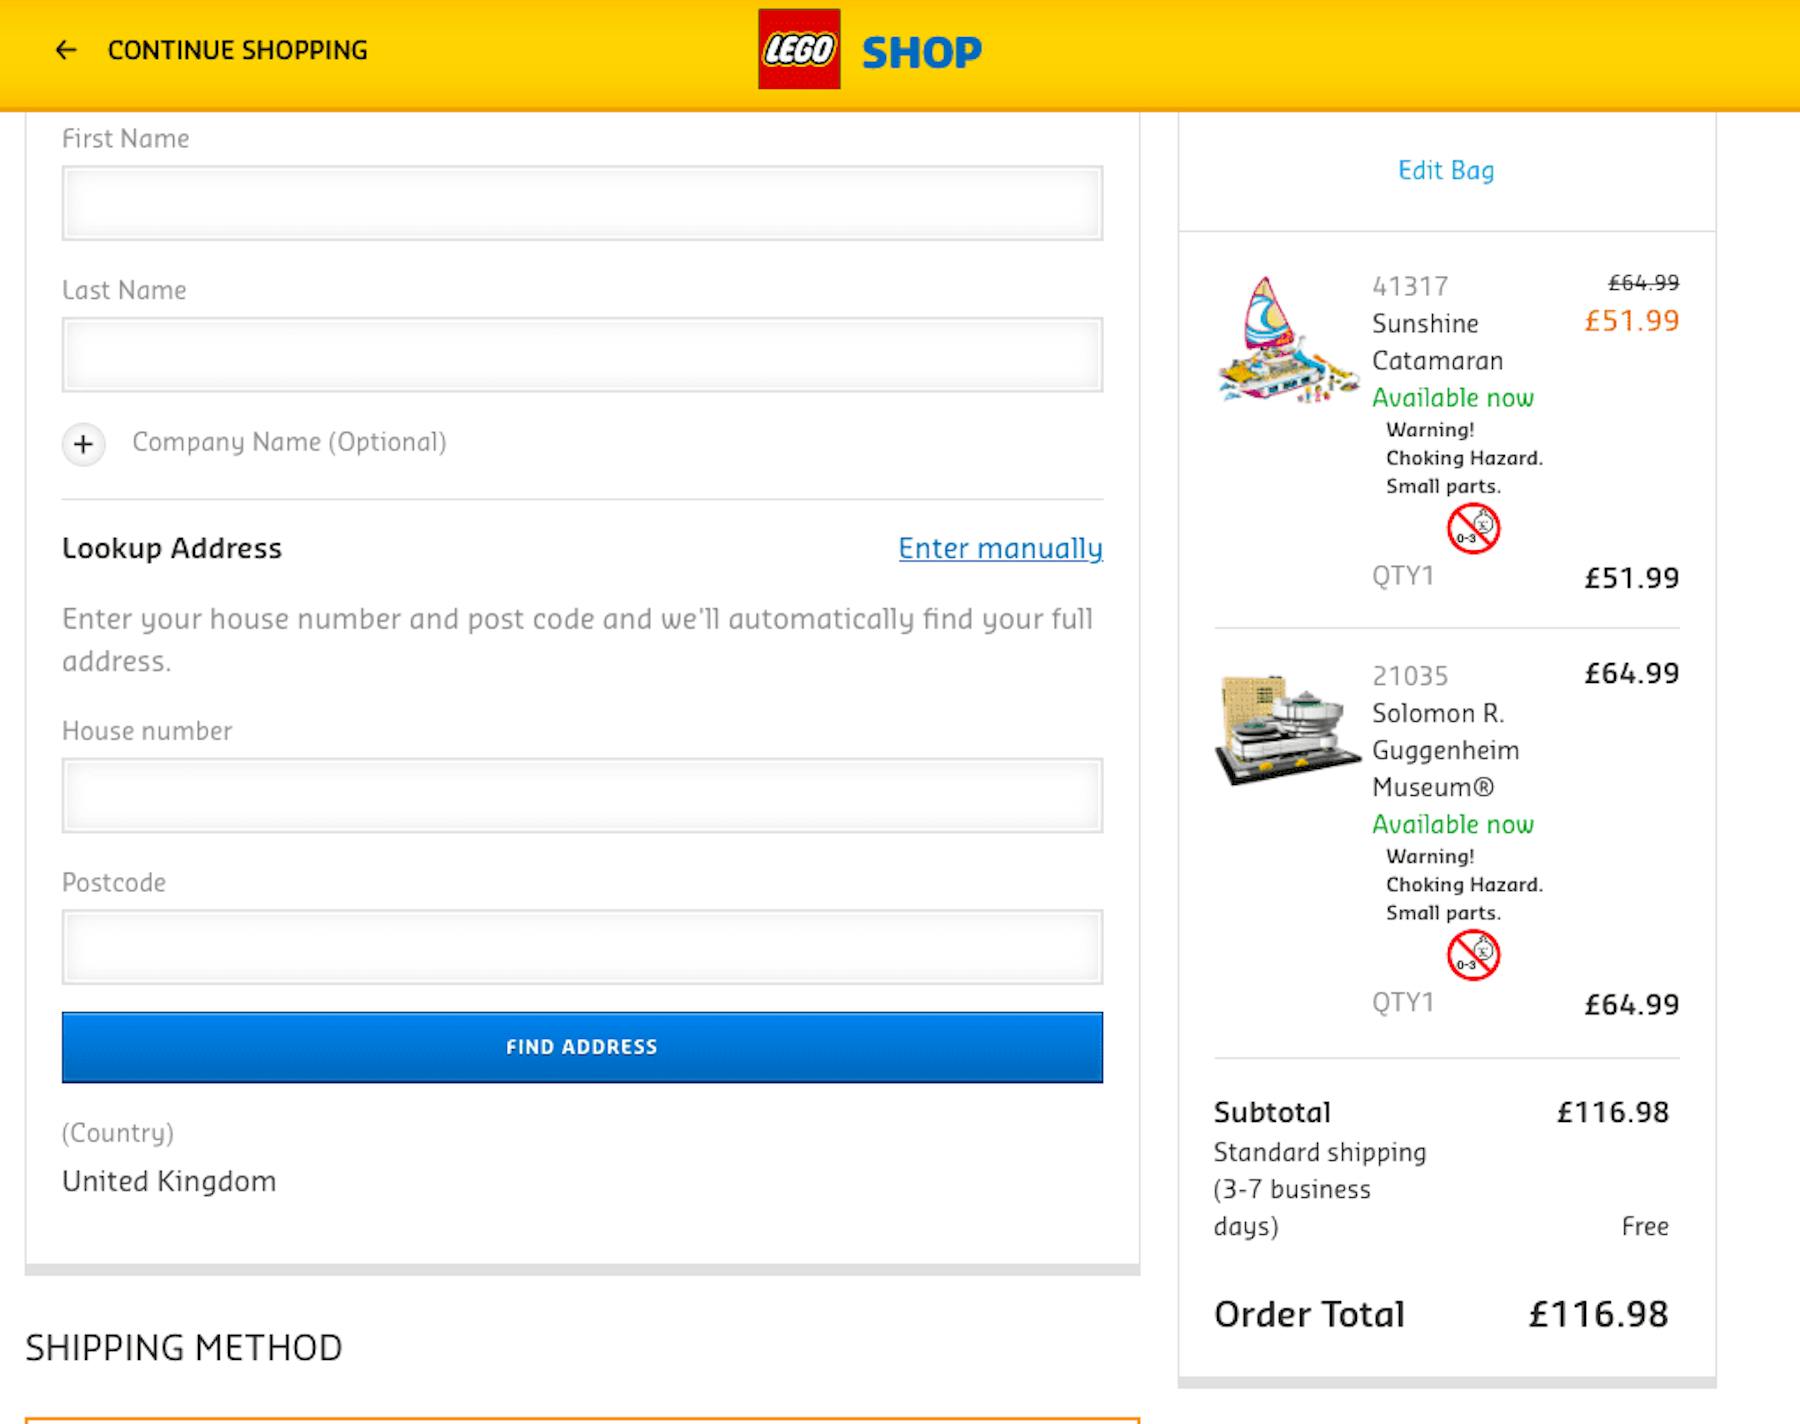The image size is (1800, 1424).
Task: Focus the First Name field
Action: [x=582, y=203]
